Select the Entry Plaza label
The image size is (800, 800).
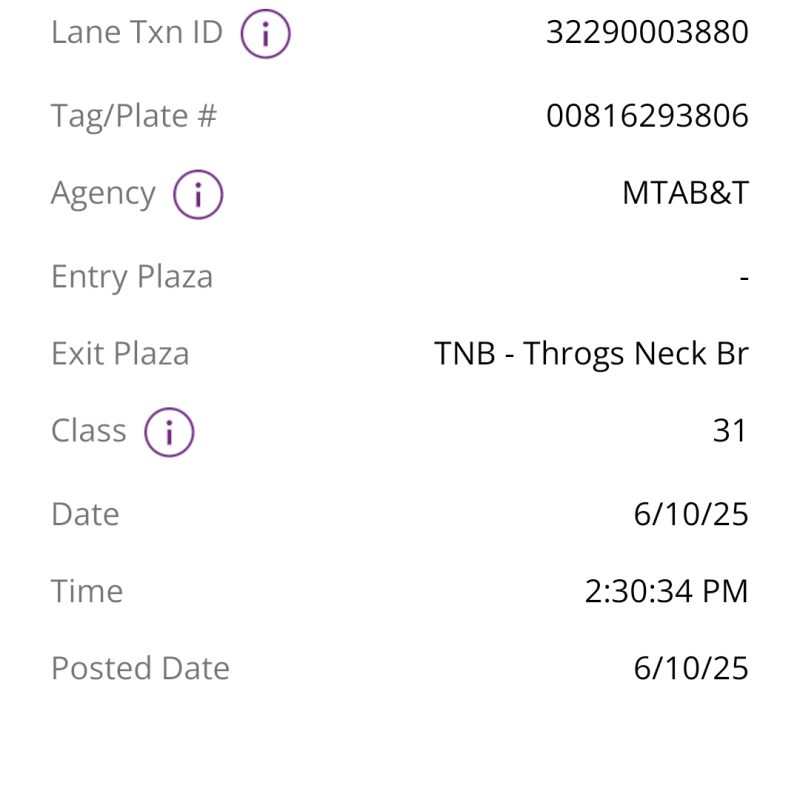coord(132,278)
